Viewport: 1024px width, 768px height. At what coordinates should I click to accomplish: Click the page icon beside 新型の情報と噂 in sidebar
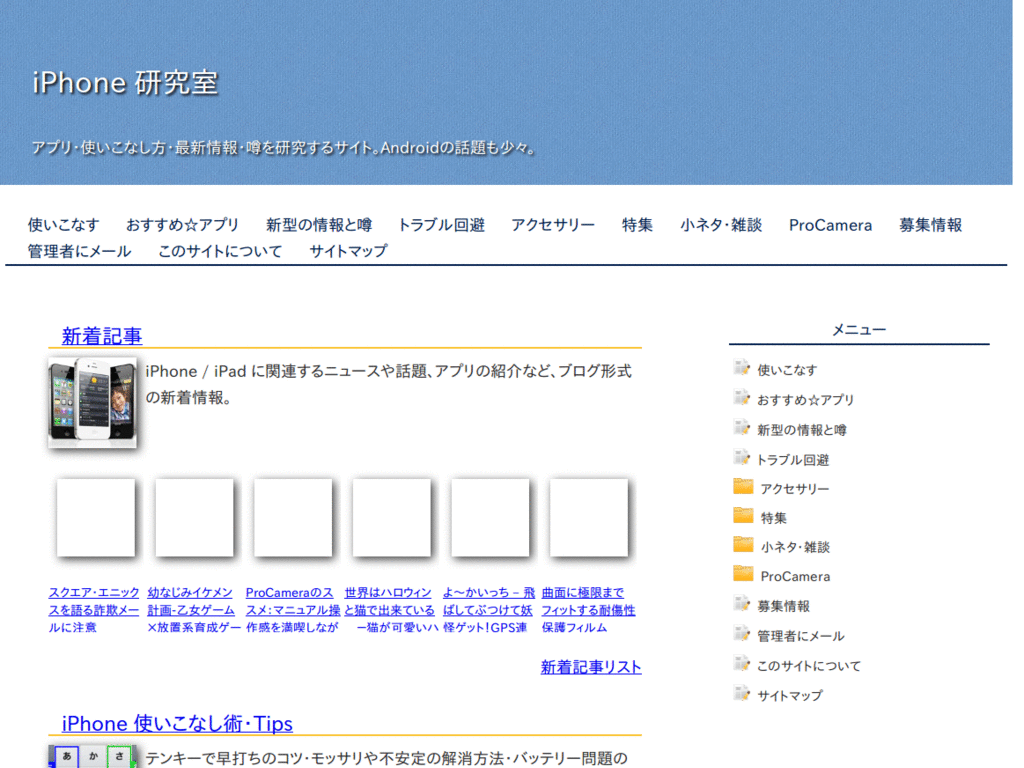coord(741,428)
